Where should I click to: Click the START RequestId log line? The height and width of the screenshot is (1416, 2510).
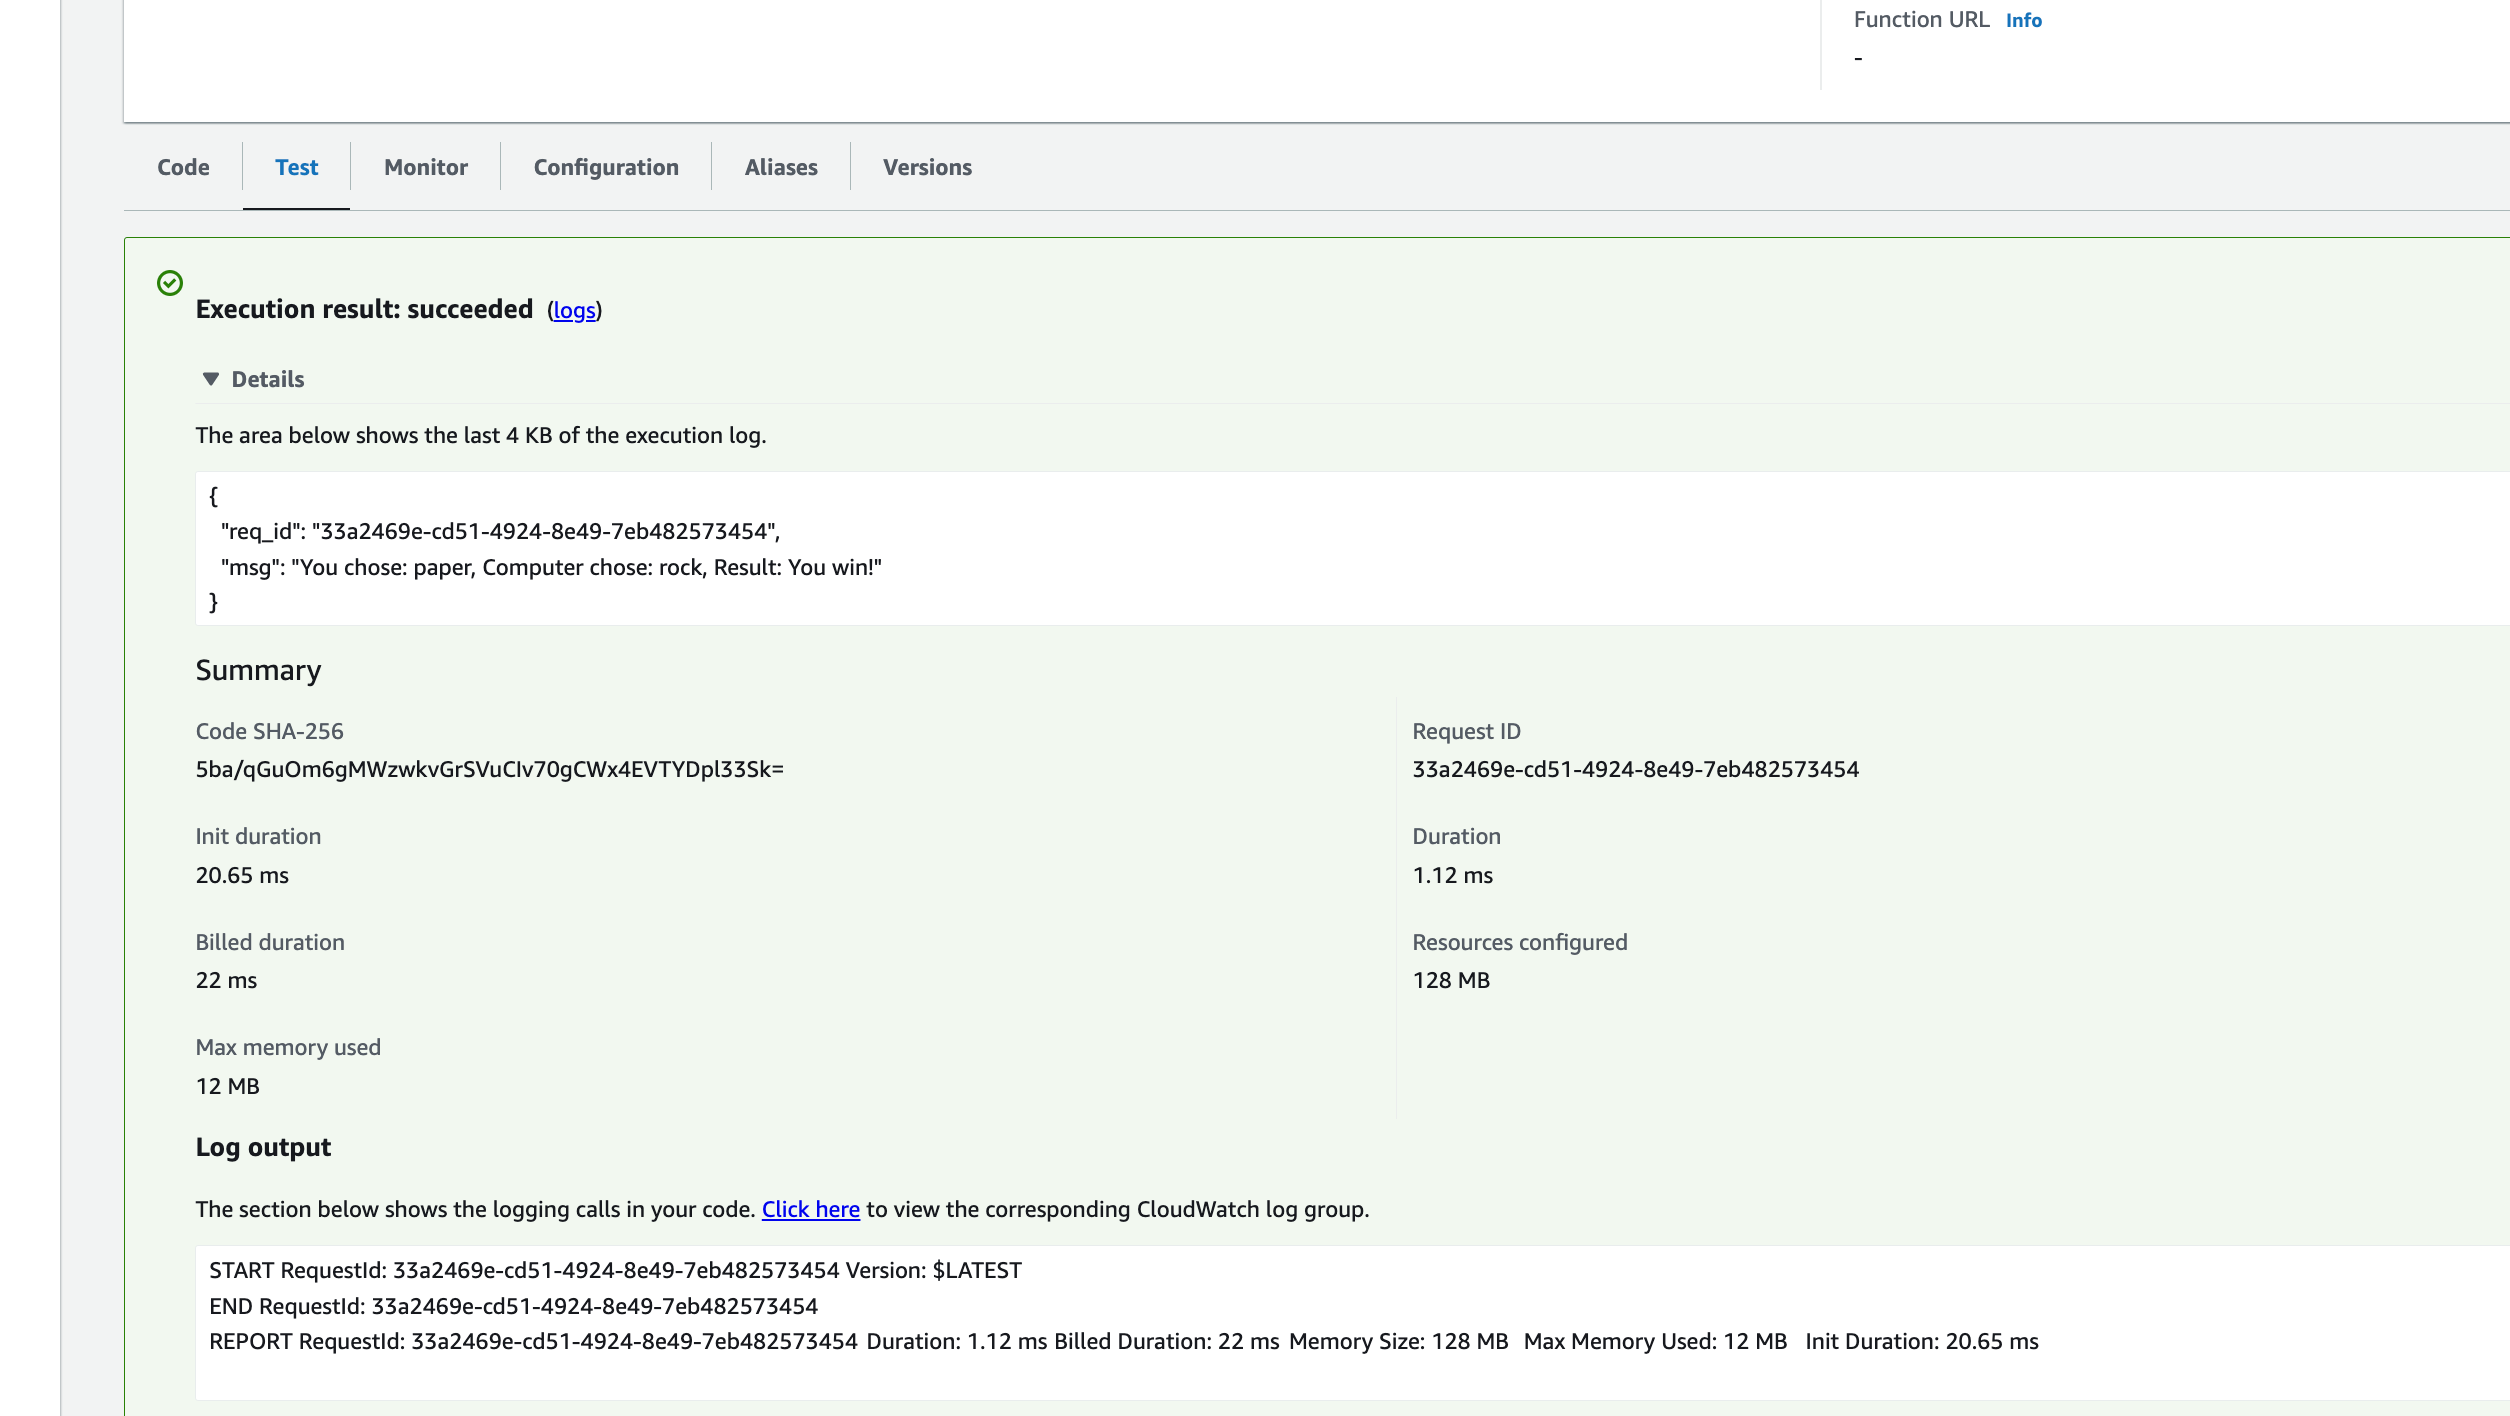click(614, 1270)
